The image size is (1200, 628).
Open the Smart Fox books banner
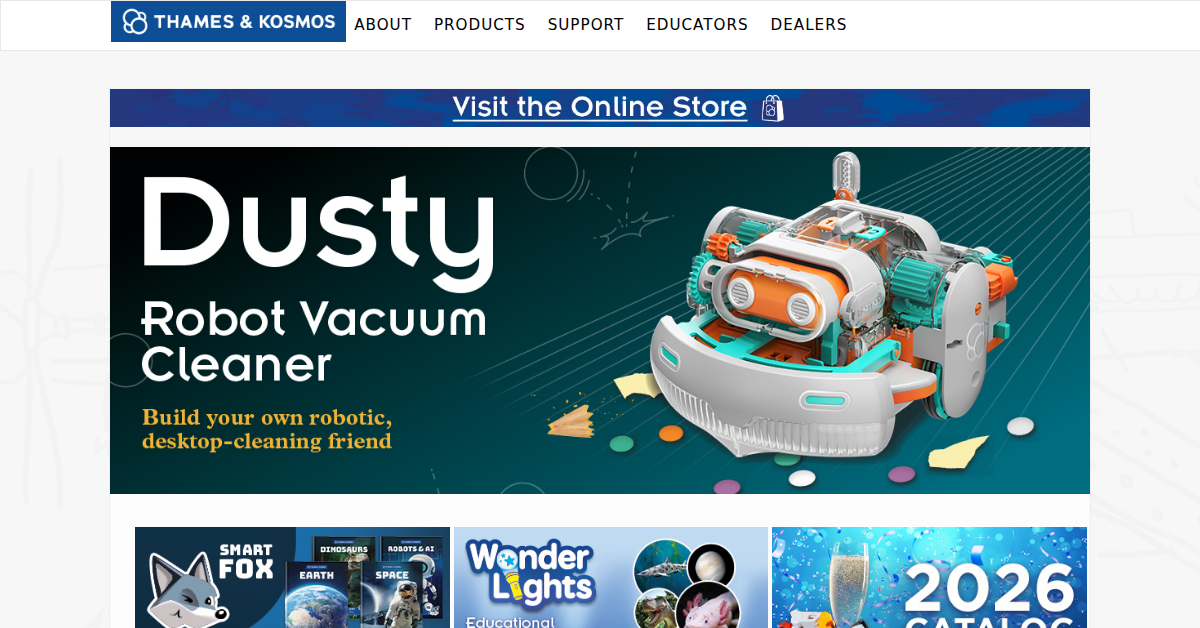coord(292,578)
